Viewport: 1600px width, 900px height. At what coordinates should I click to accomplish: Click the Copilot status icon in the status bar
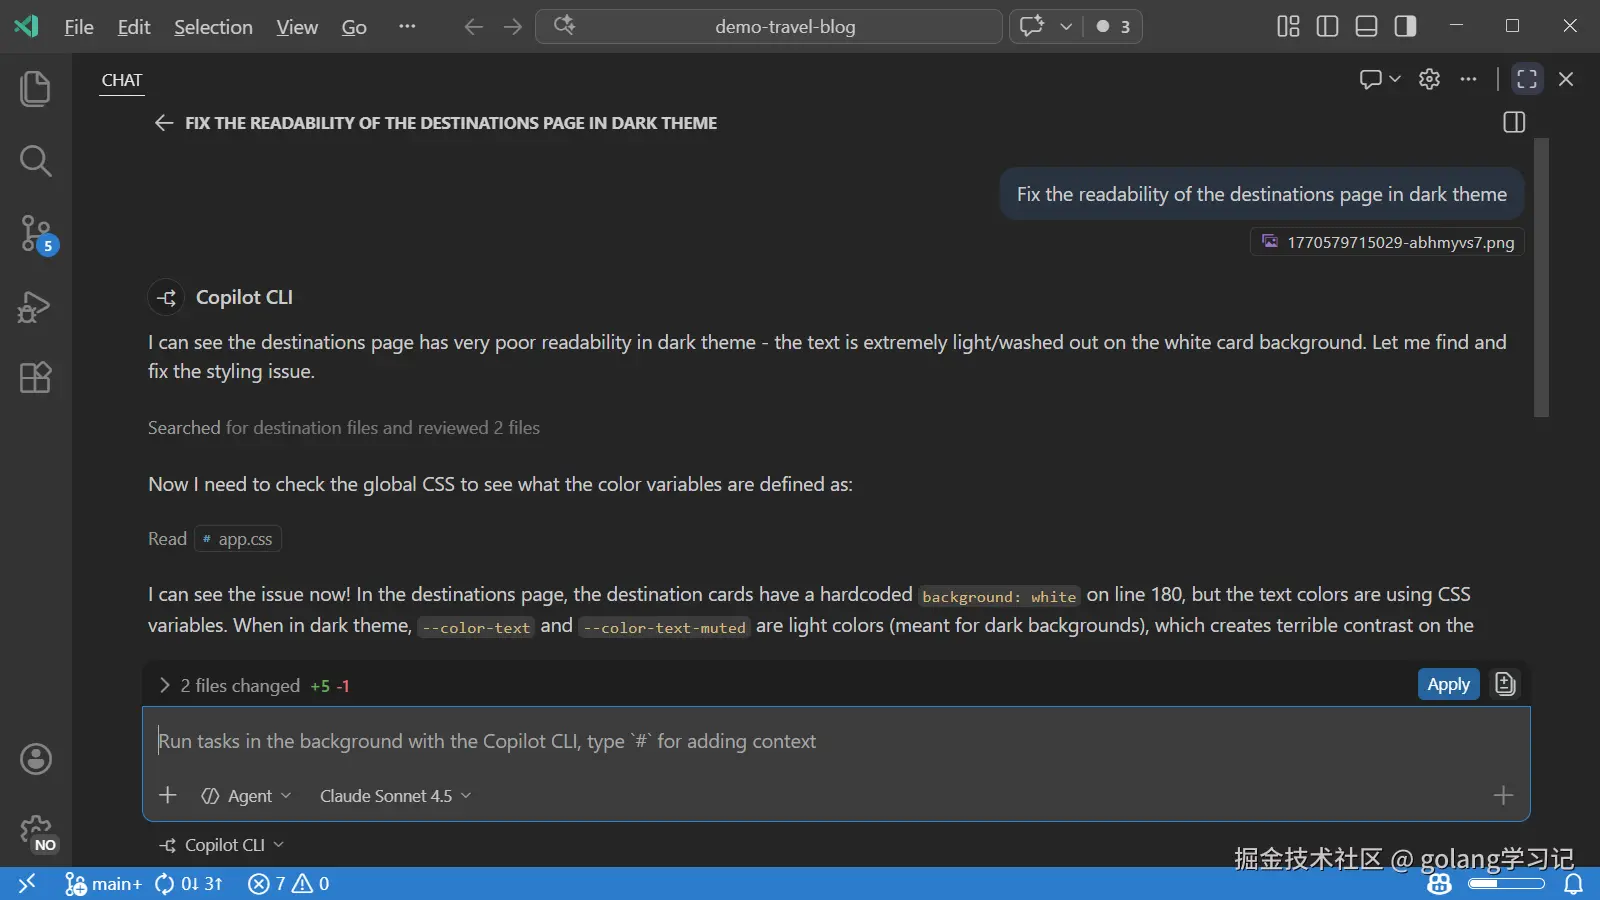coord(1439,883)
